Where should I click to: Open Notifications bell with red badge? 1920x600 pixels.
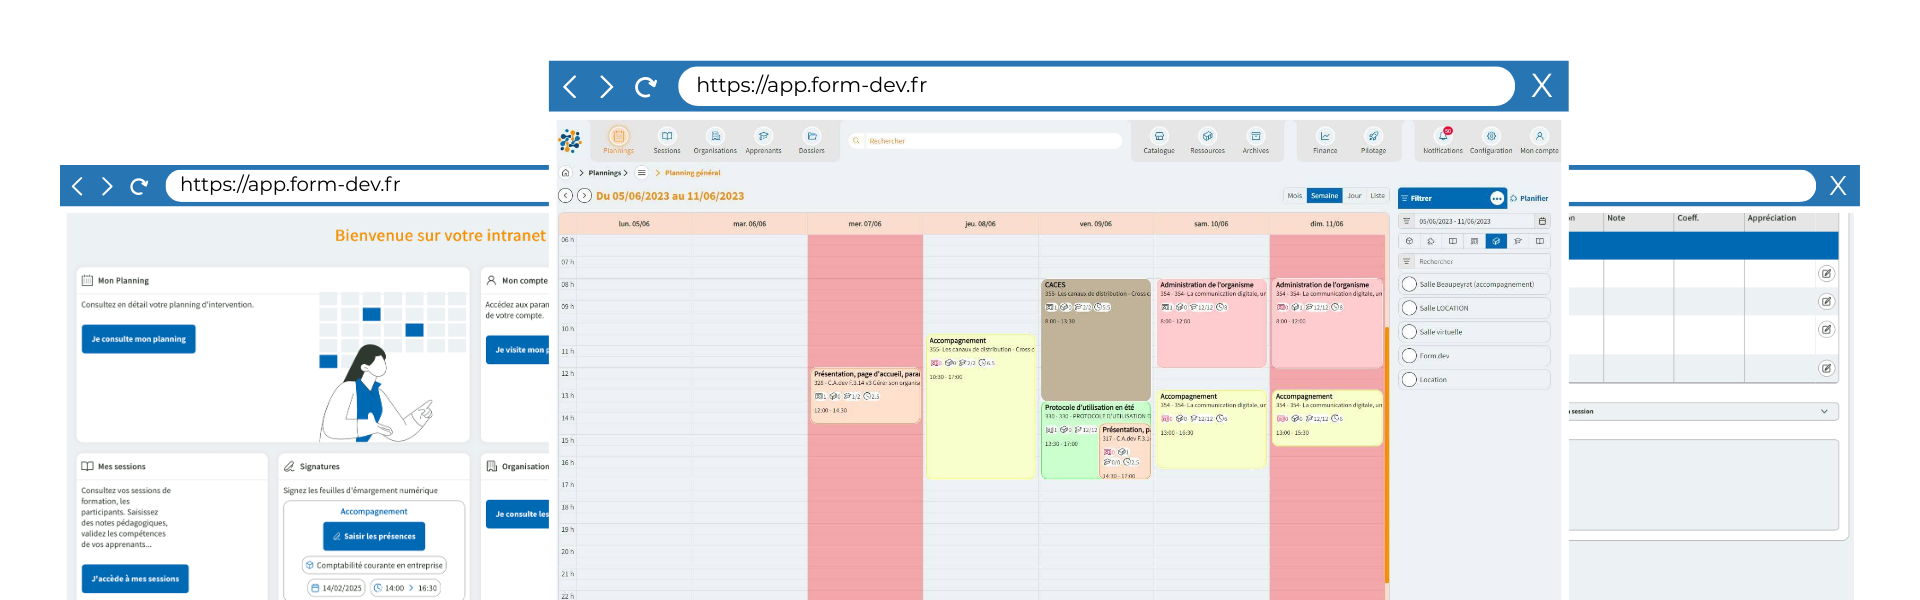point(1443,137)
